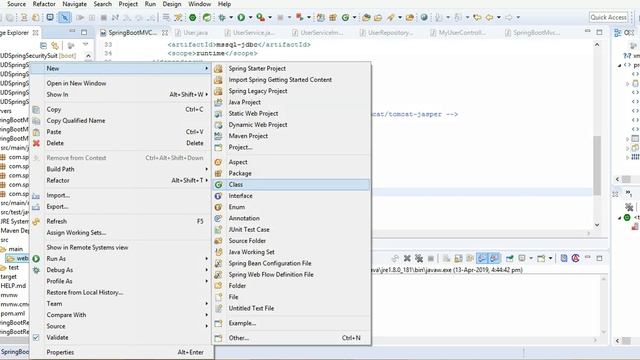Click Import... in context menu
640x360 pixels.
pyautogui.click(x=58, y=196)
